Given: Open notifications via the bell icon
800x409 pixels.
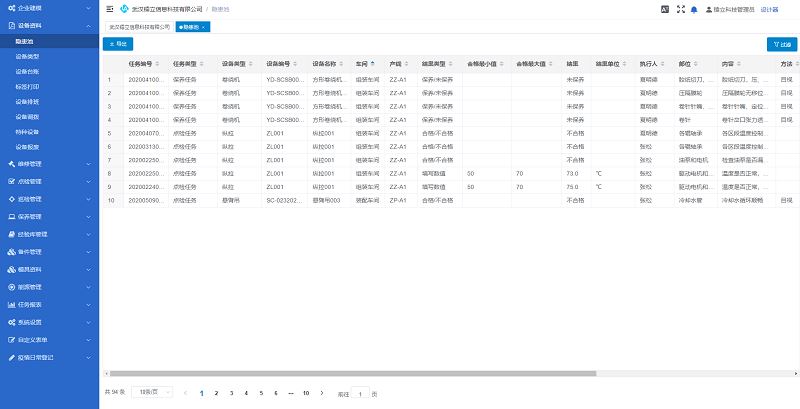Looking at the screenshot, I should (x=694, y=8).
